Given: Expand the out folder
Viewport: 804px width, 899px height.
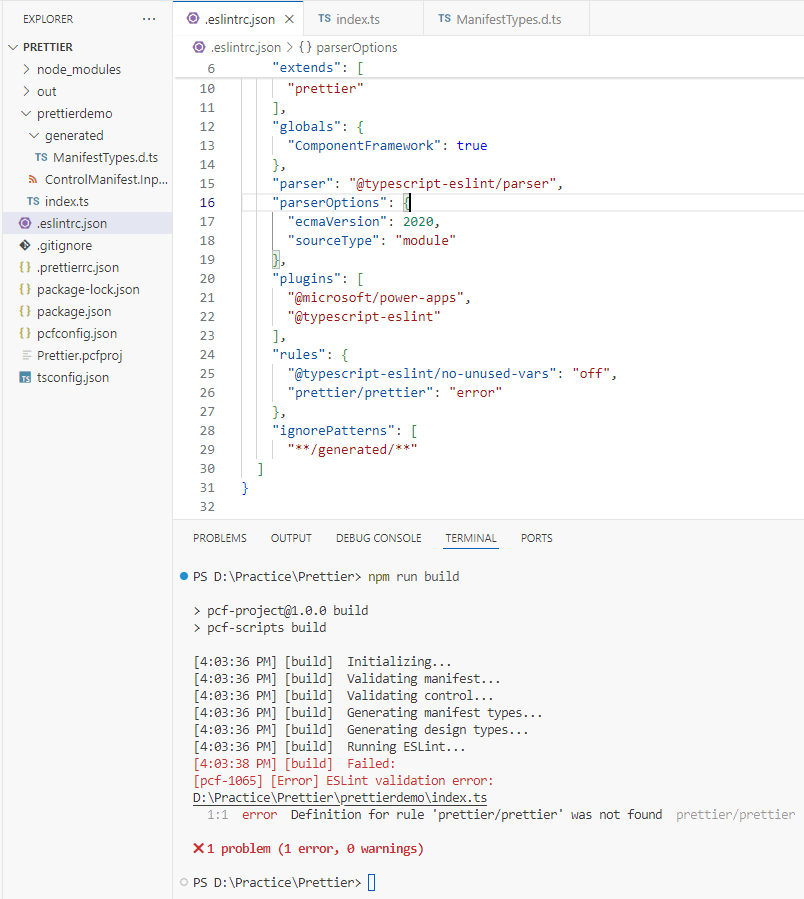Looking at the screenshot, I should tap(27, 91).
